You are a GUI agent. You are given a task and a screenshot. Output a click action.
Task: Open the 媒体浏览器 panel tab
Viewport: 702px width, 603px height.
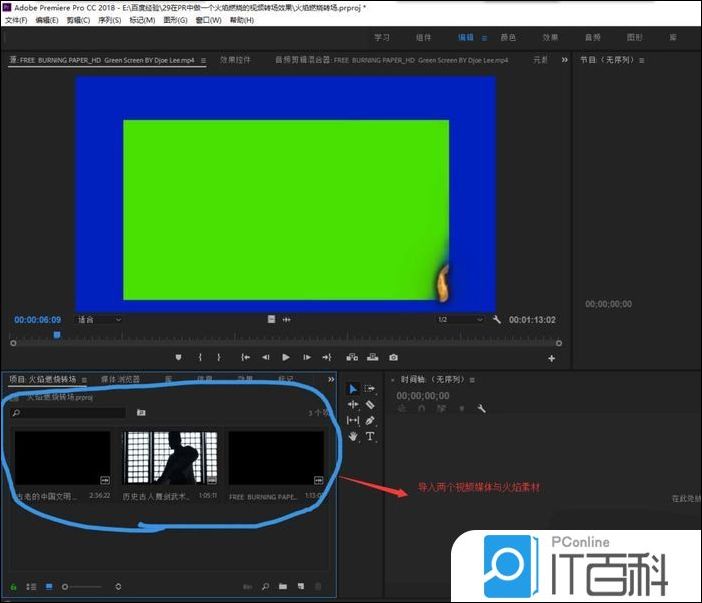120,380
